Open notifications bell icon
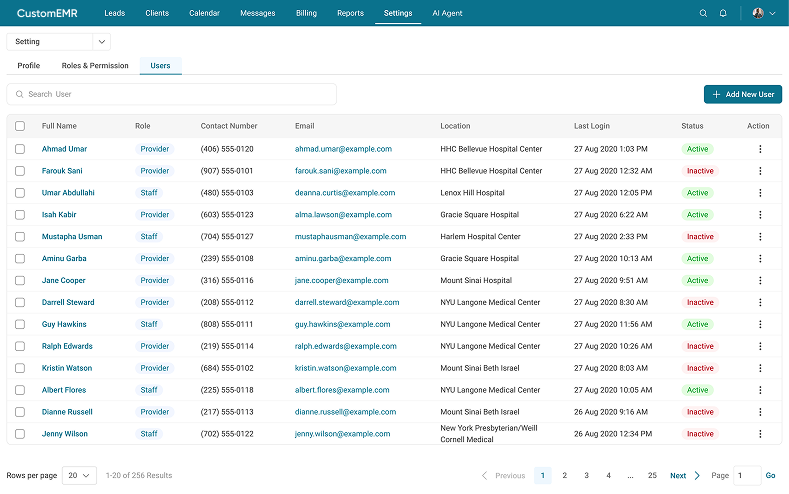This screenshot has height=494, width=789. [723, 13]
